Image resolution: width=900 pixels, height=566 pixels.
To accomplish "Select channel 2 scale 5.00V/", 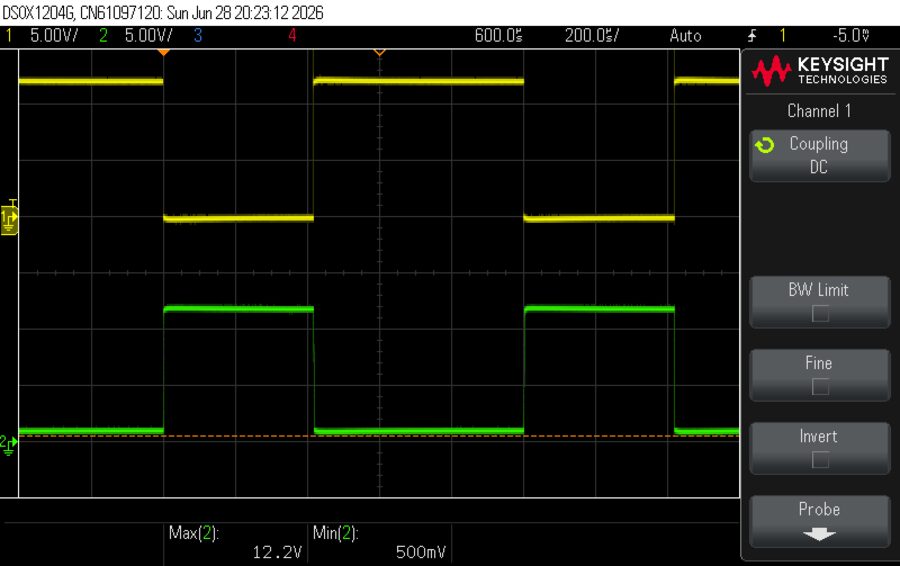I will point(149,36).
